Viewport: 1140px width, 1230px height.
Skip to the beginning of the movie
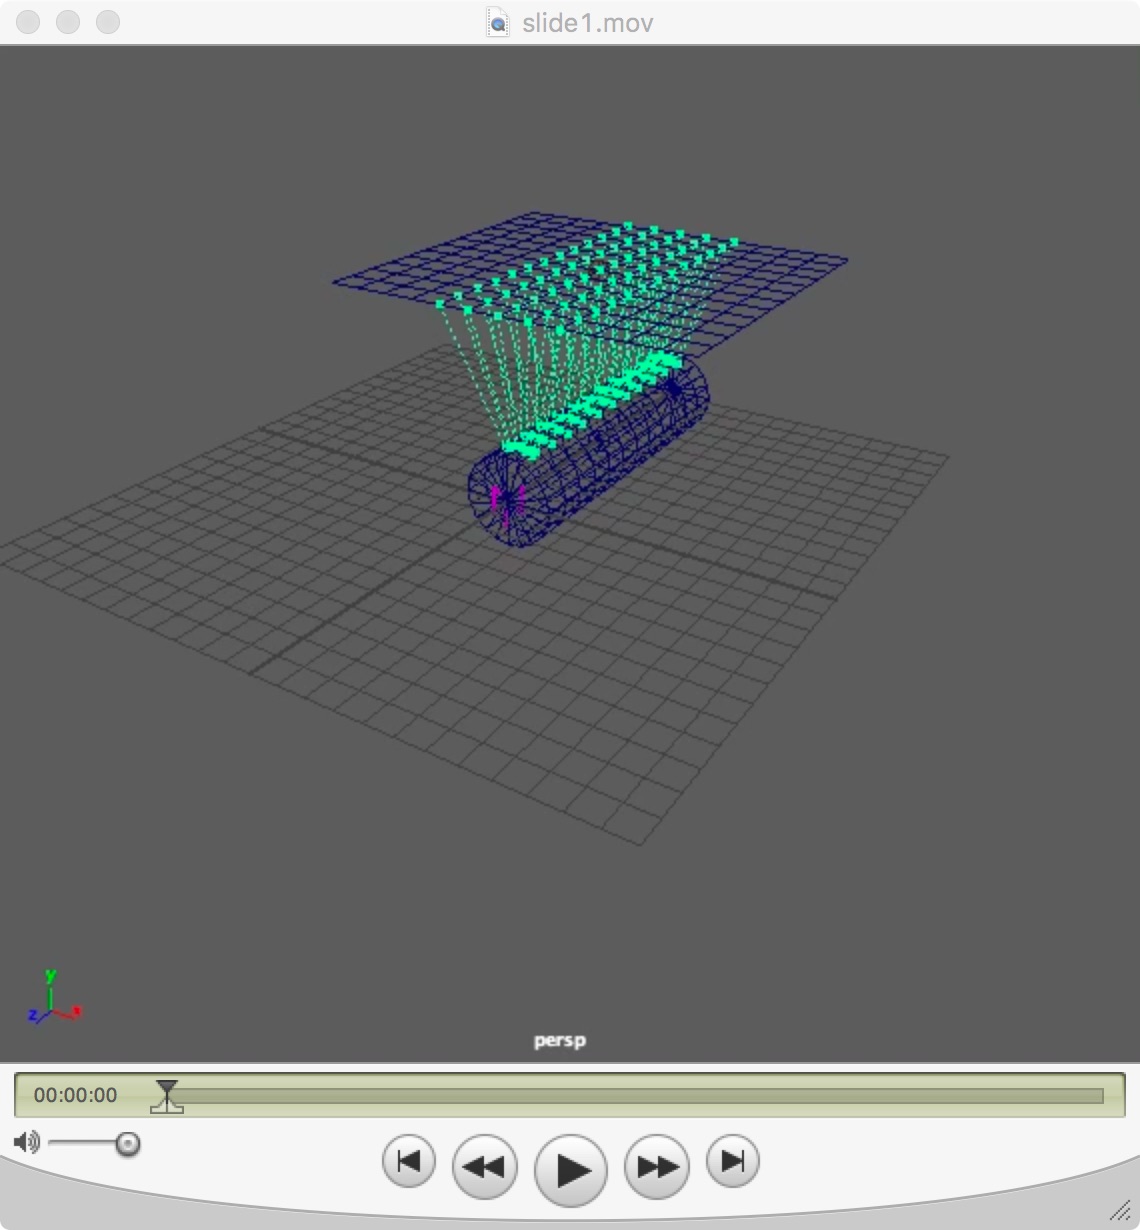point(409,1161)
